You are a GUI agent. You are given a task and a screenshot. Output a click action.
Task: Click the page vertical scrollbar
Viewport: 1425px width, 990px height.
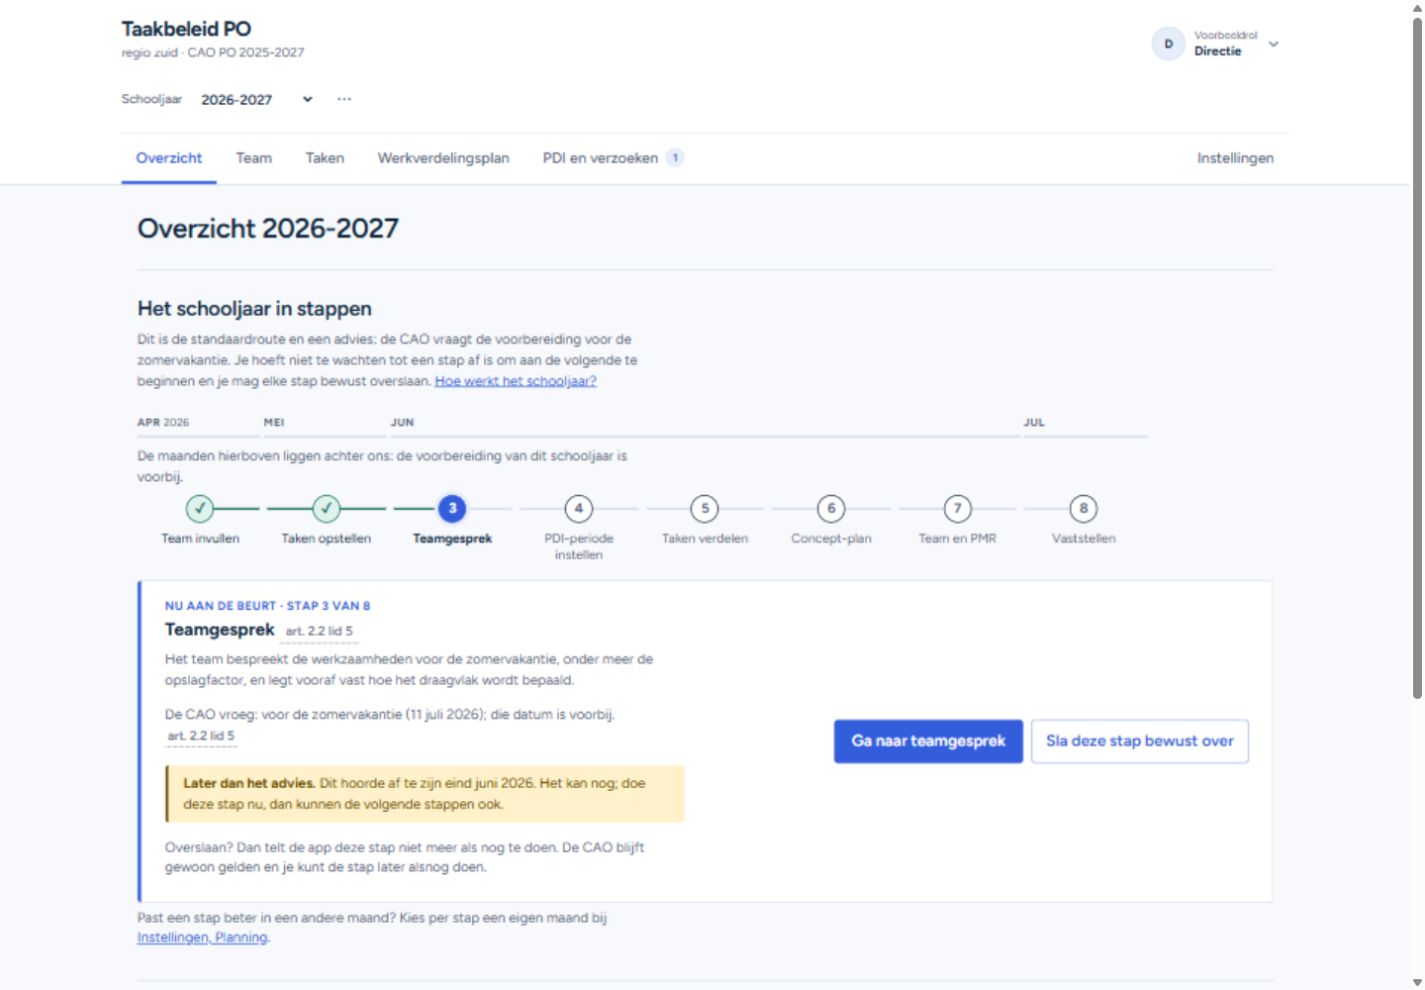[1416, 356]
